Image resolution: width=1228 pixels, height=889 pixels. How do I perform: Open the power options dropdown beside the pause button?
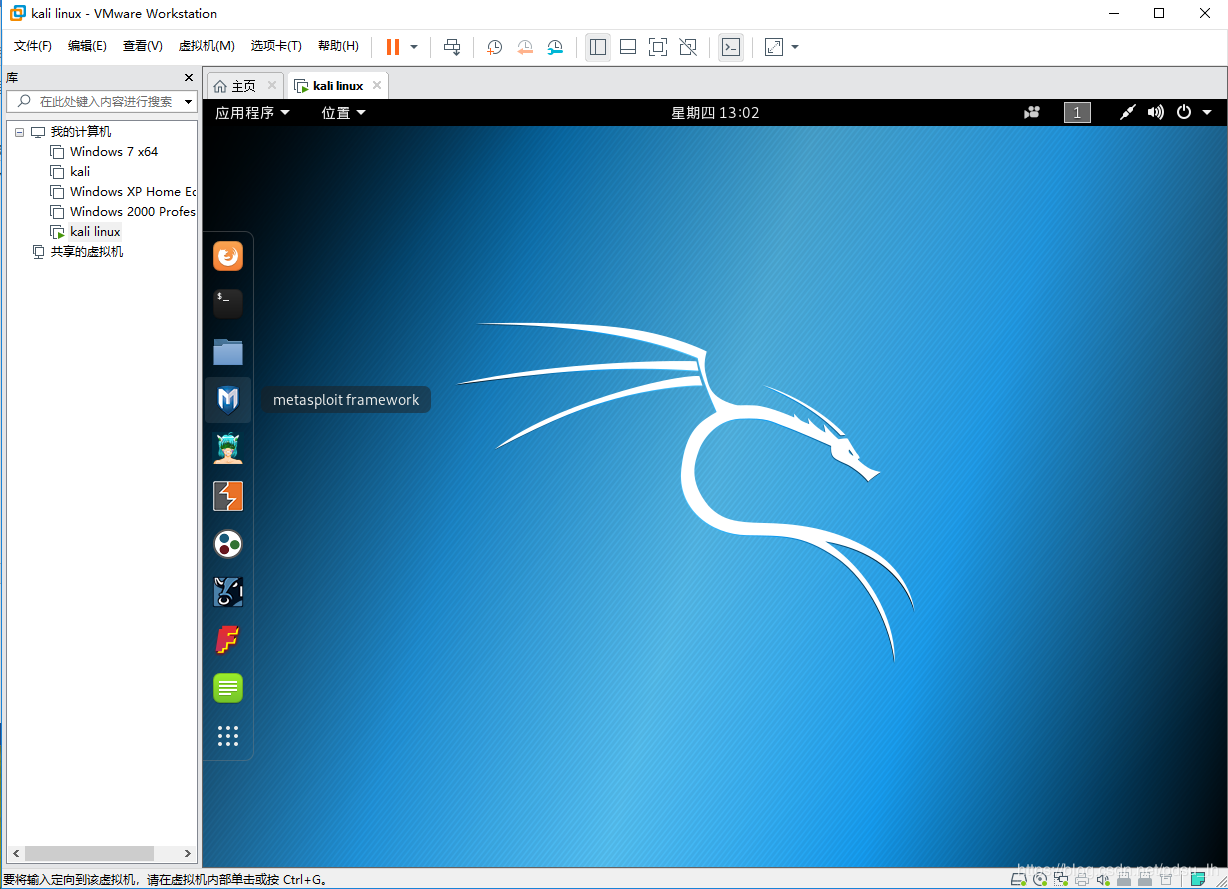(x=414, y=47)
